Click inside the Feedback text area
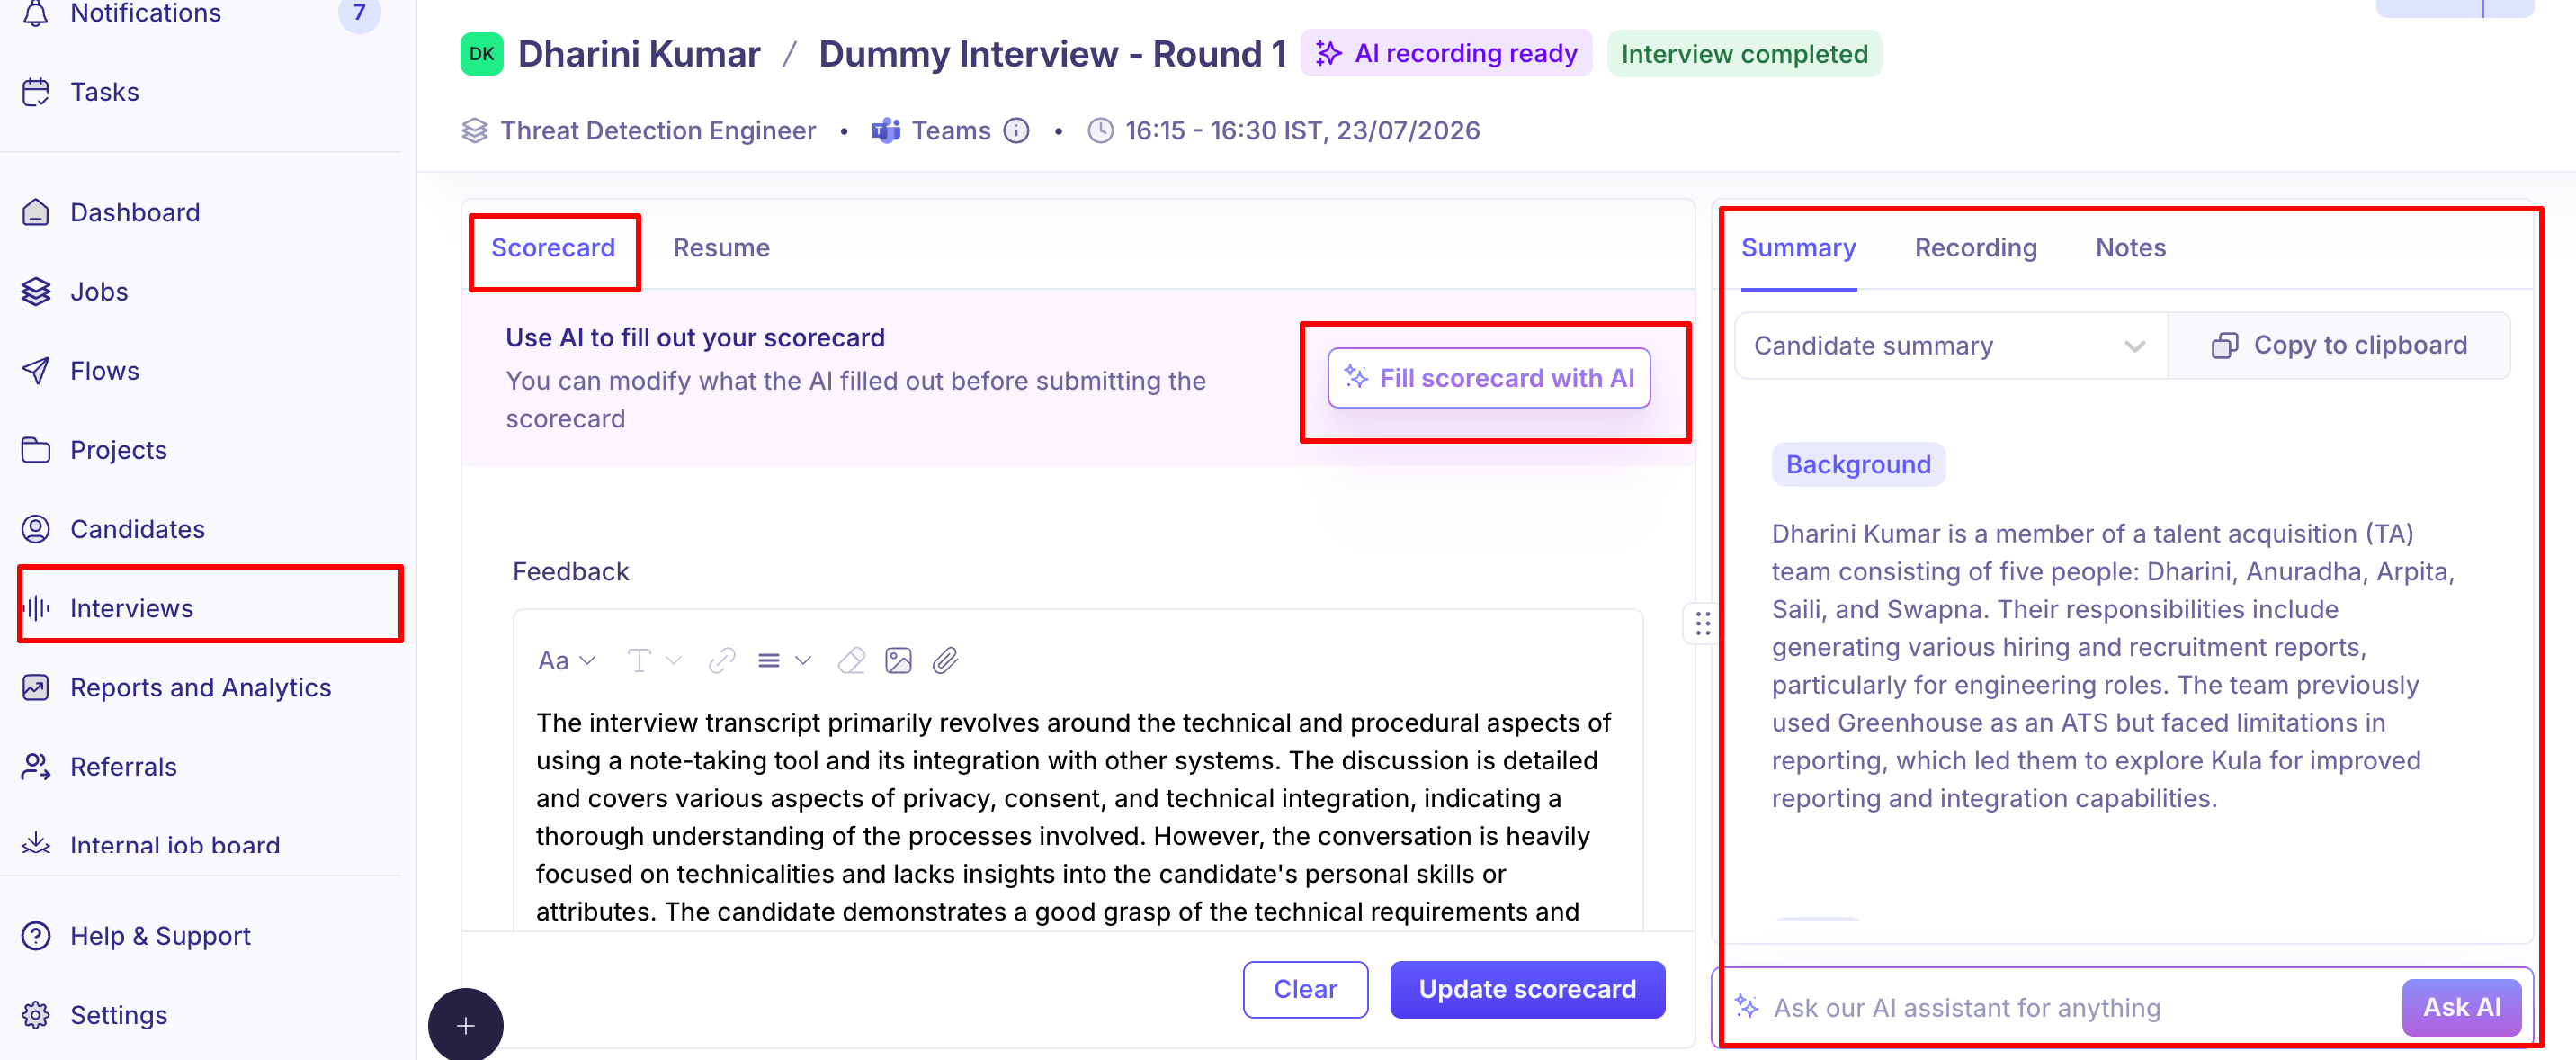This screenshot has width=2576, height=1060. click(x=1078, y=816)
